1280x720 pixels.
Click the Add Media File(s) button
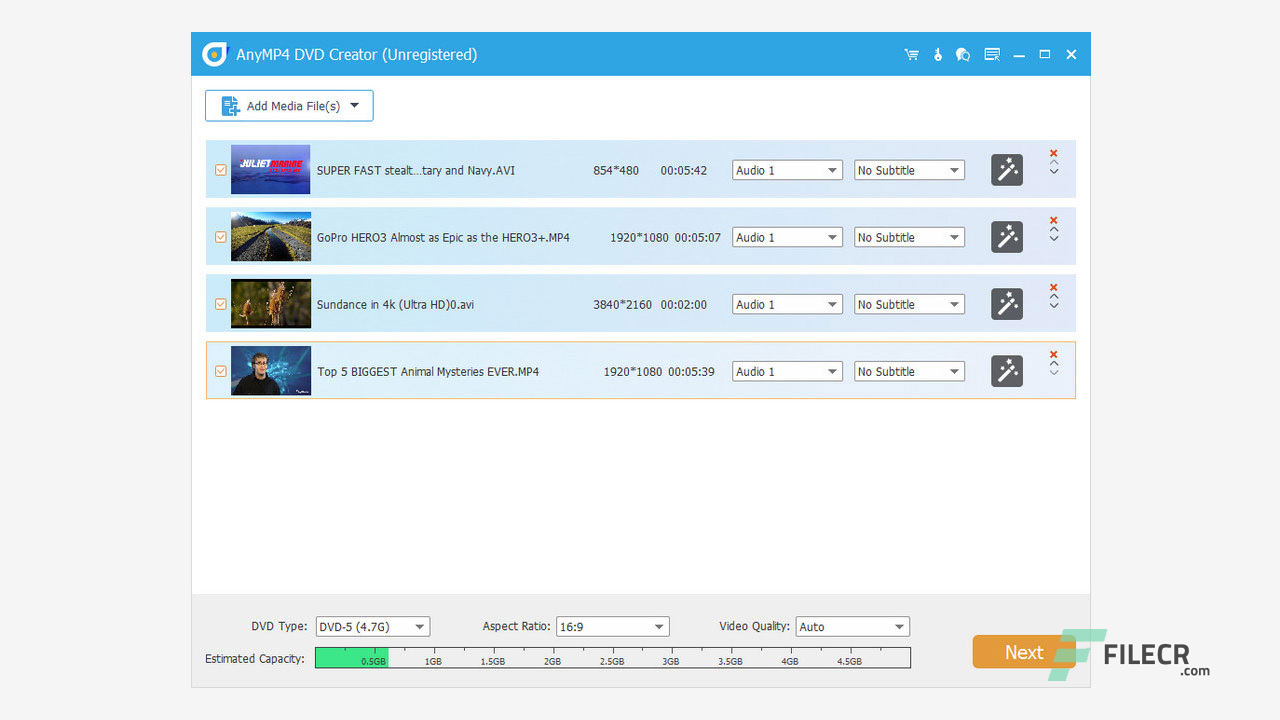289,106
